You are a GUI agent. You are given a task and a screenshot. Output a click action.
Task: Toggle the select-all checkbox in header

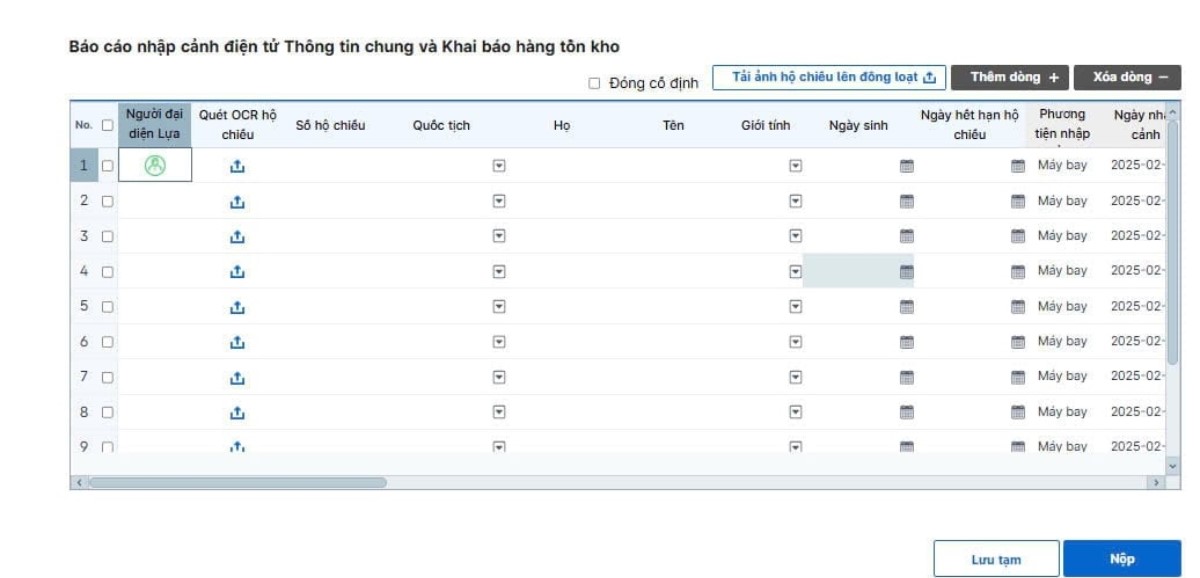click(107, 126)
